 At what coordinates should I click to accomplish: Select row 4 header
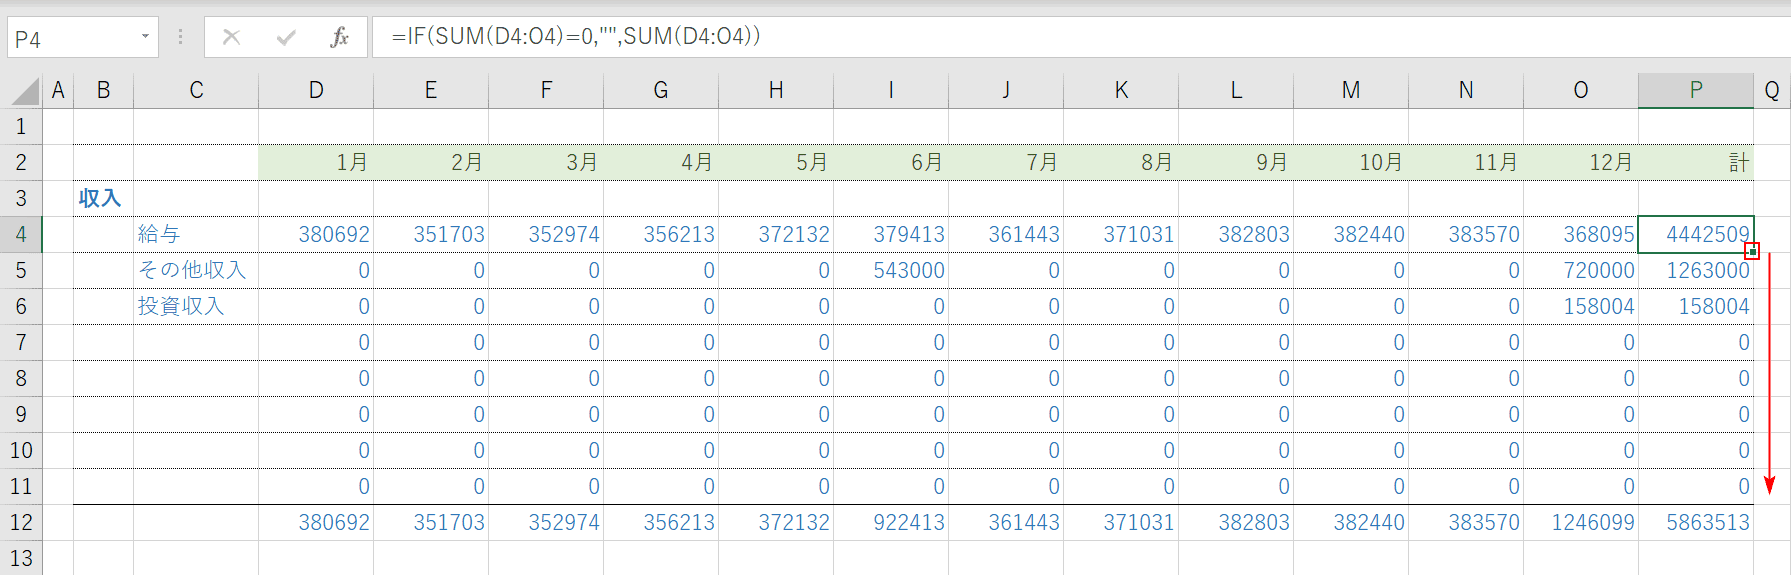21,234
